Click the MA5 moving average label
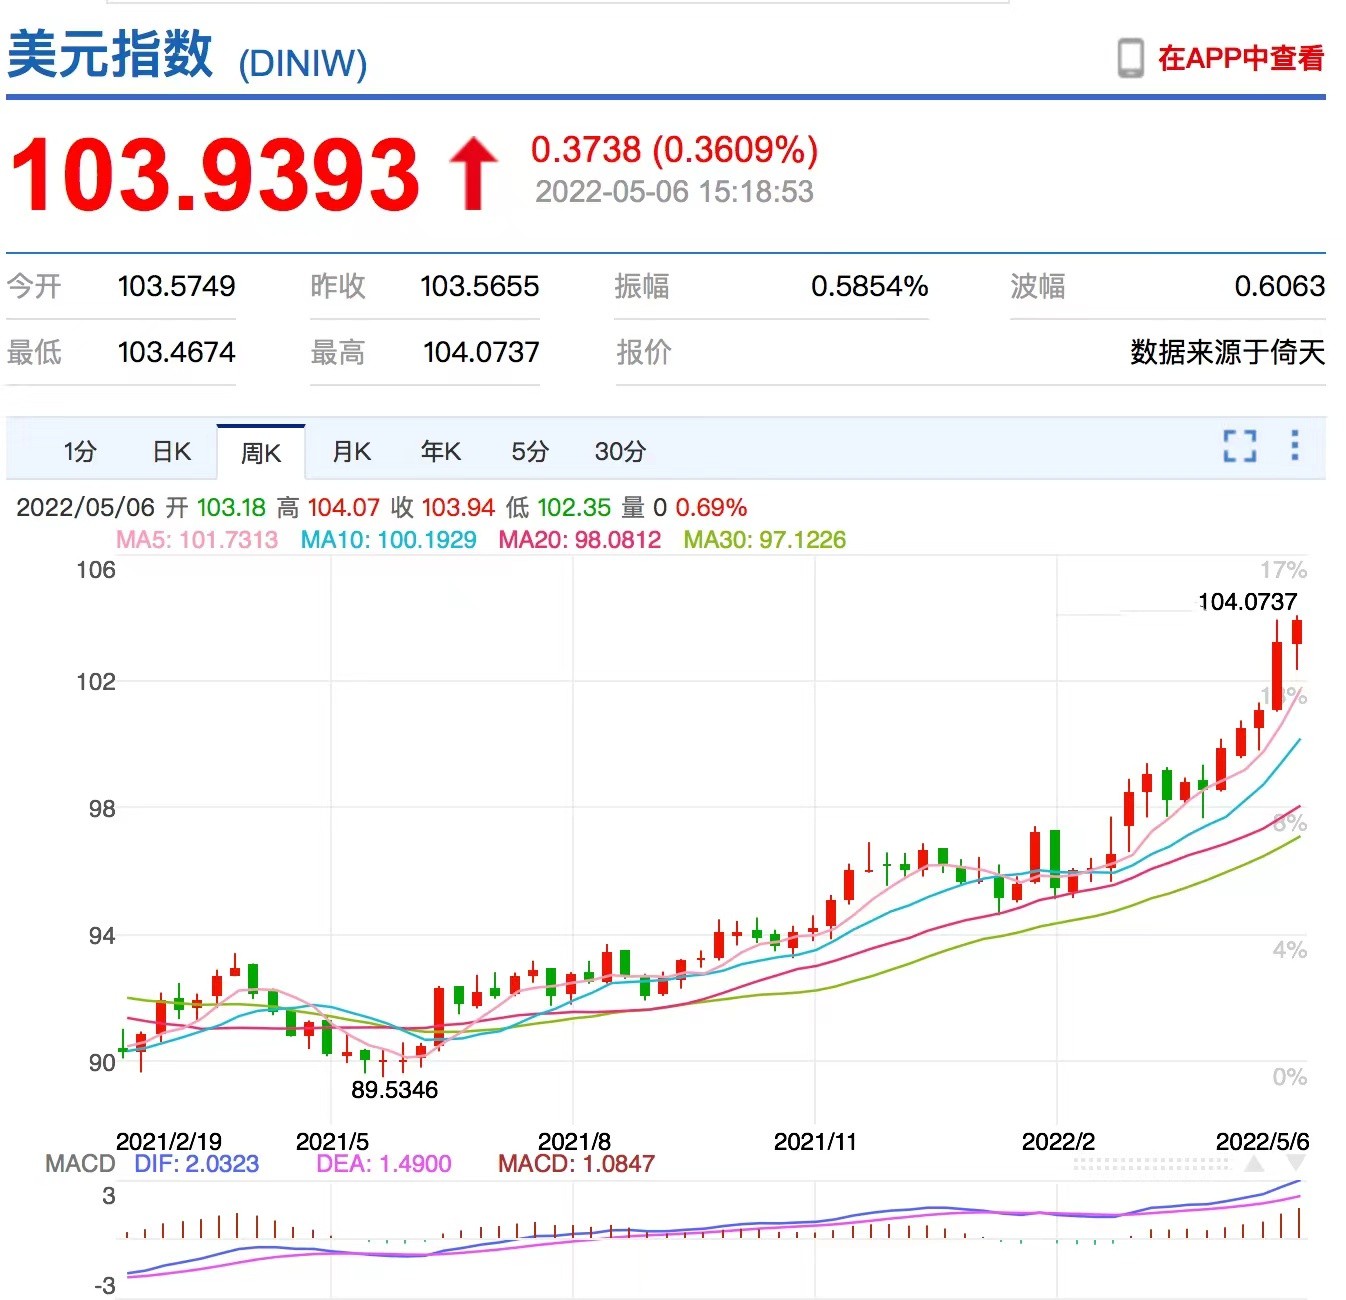This screenshot has height=1300, width=1346. tap(197, 540)
